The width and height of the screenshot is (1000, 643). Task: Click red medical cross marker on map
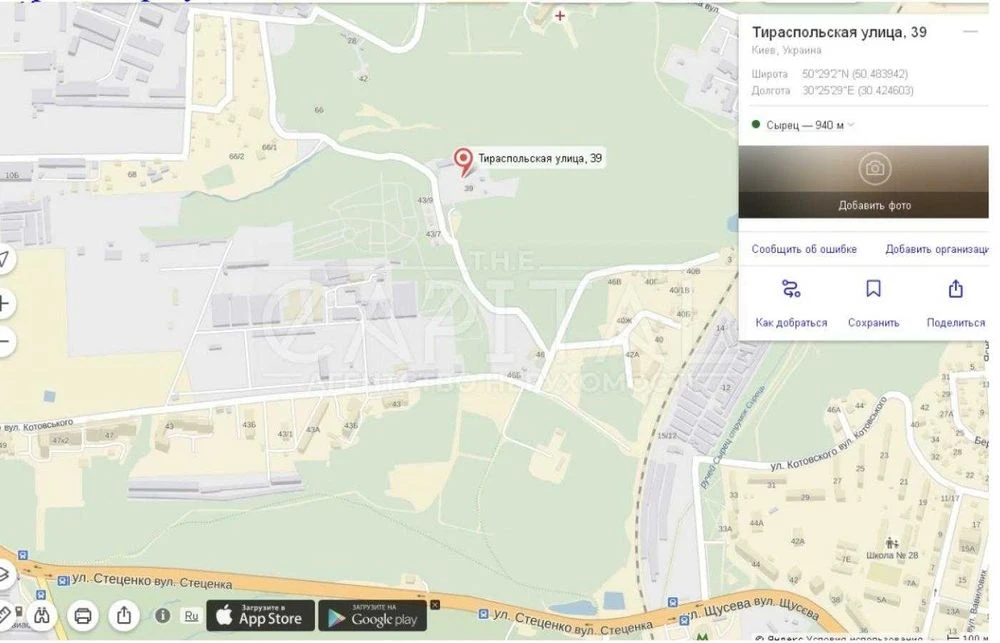coord(559,15)
